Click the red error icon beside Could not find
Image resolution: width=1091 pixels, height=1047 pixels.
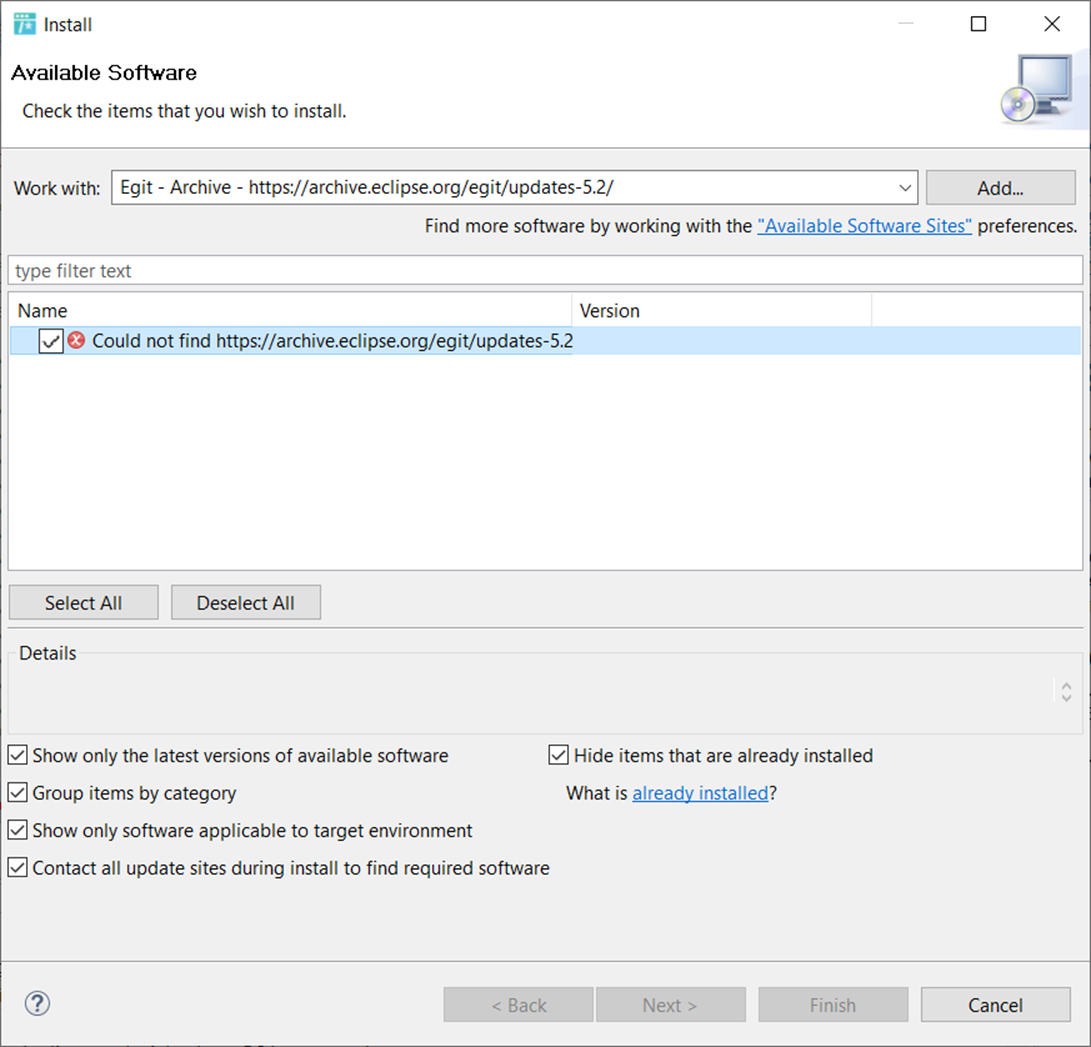[x=77, y=340]
